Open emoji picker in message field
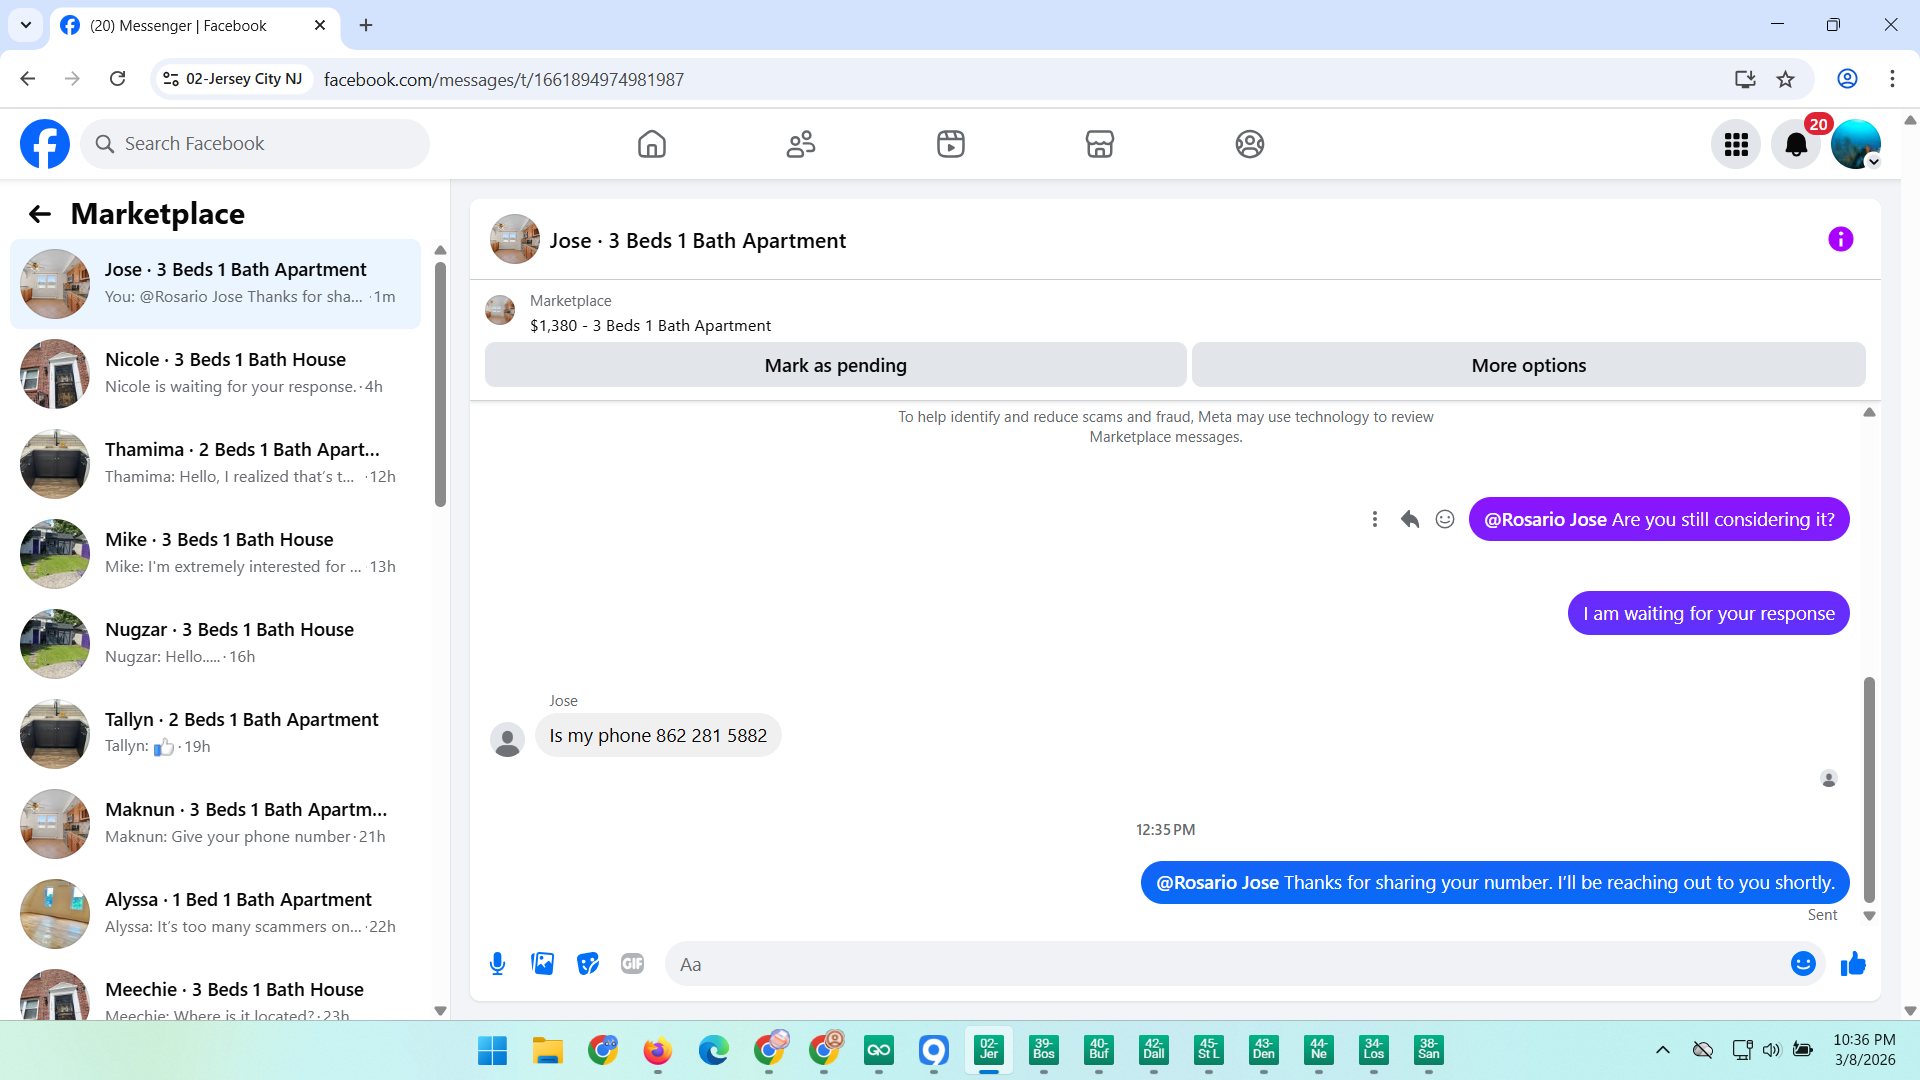 pos(1802,964)
